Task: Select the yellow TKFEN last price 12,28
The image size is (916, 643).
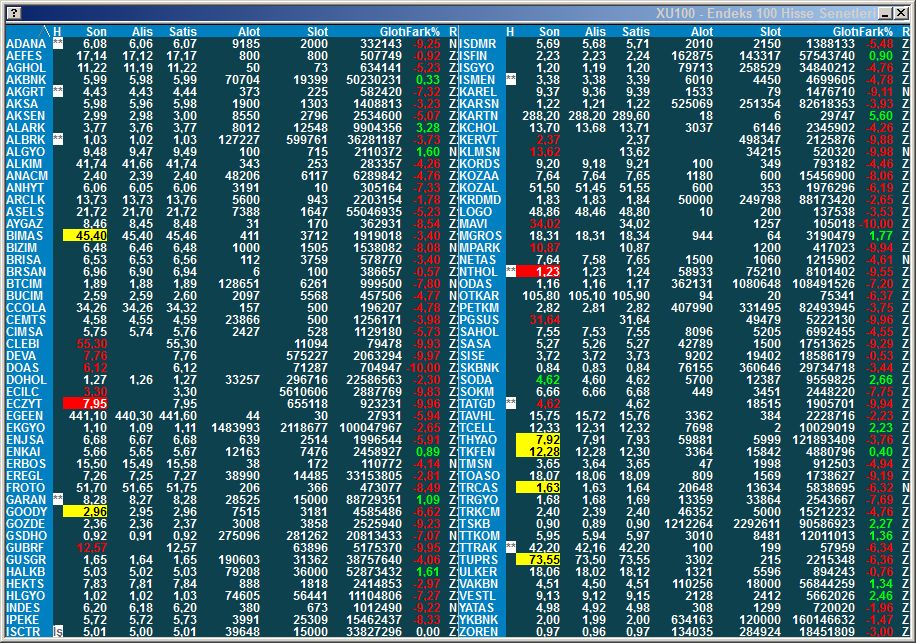Action: (538, 451)
